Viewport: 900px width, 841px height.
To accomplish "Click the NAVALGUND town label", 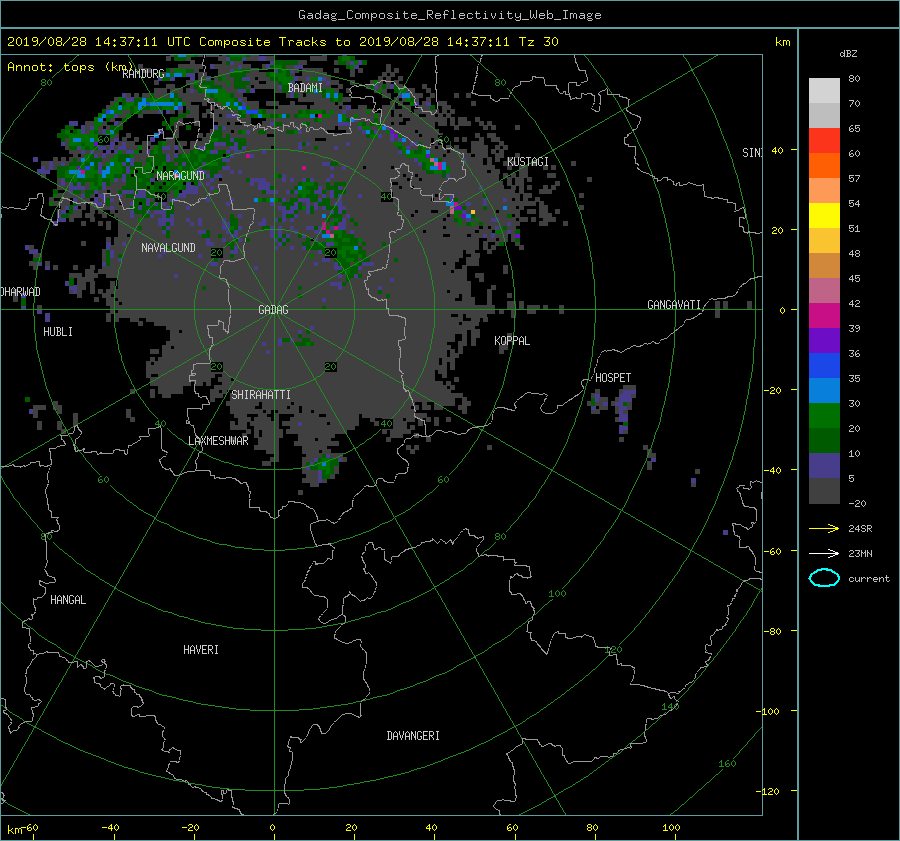I will point(168,248).
